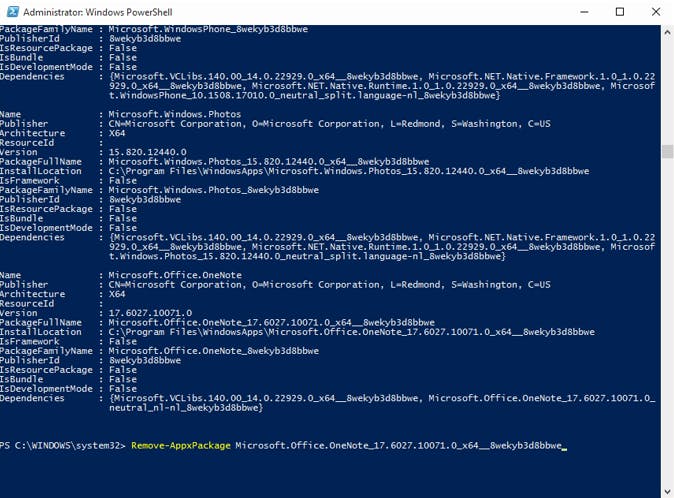Close the Administrator PowerShell window
This screenshot has width=674, height=498.
656,12
